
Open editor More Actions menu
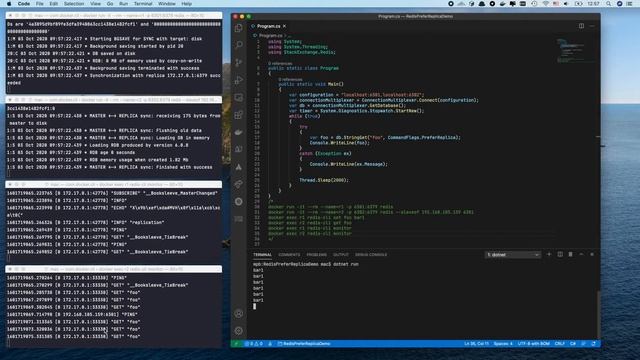click(592, 26)
